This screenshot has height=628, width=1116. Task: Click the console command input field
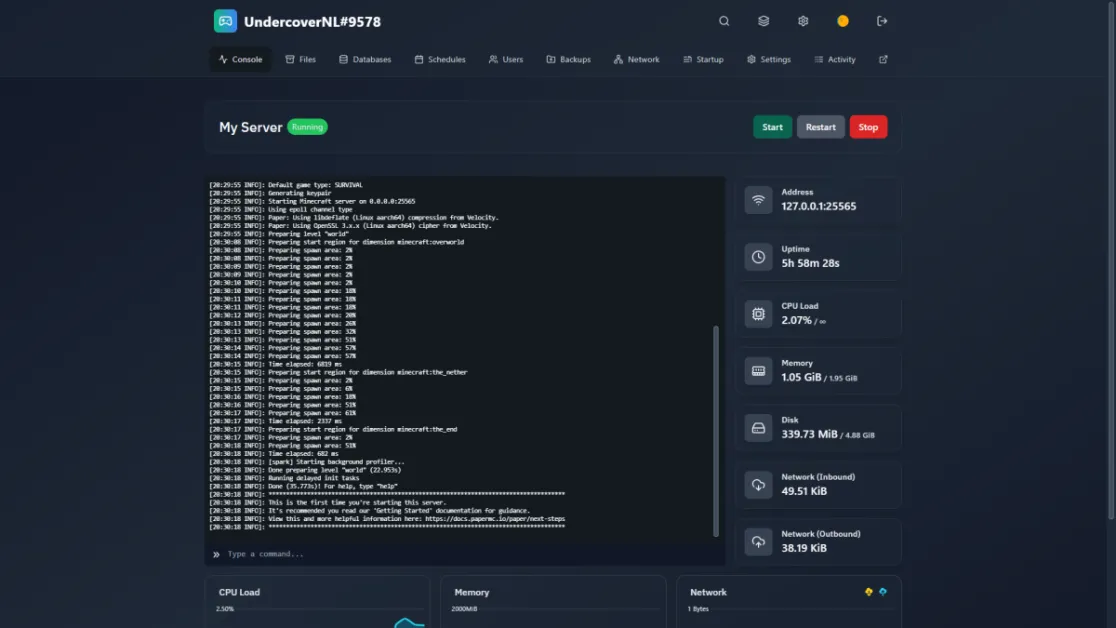coord(465,554)
